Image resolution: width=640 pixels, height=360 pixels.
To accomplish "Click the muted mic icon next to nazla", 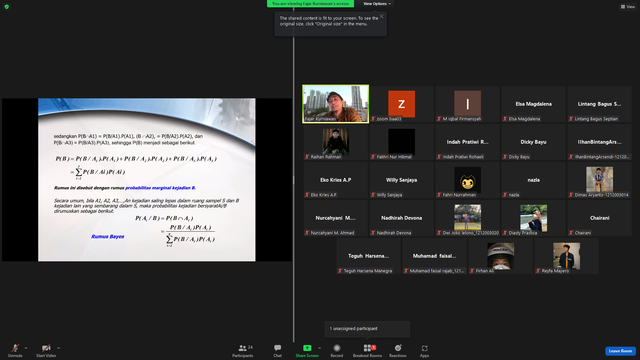I will [505, 195].
